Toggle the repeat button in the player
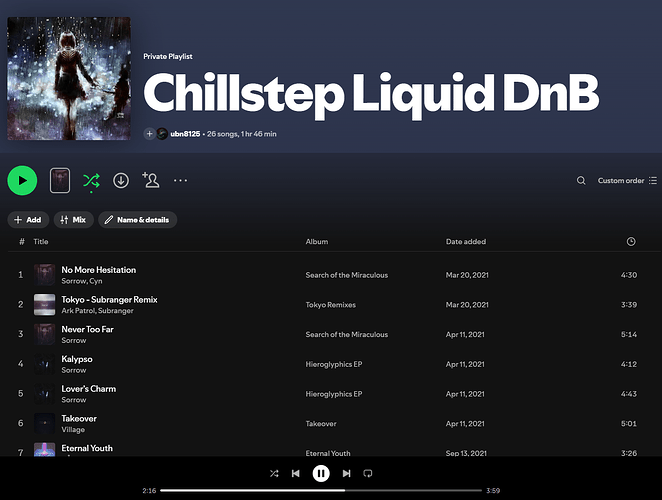Image resolution: width=662 pixels, height=500 pixels. 368,473
